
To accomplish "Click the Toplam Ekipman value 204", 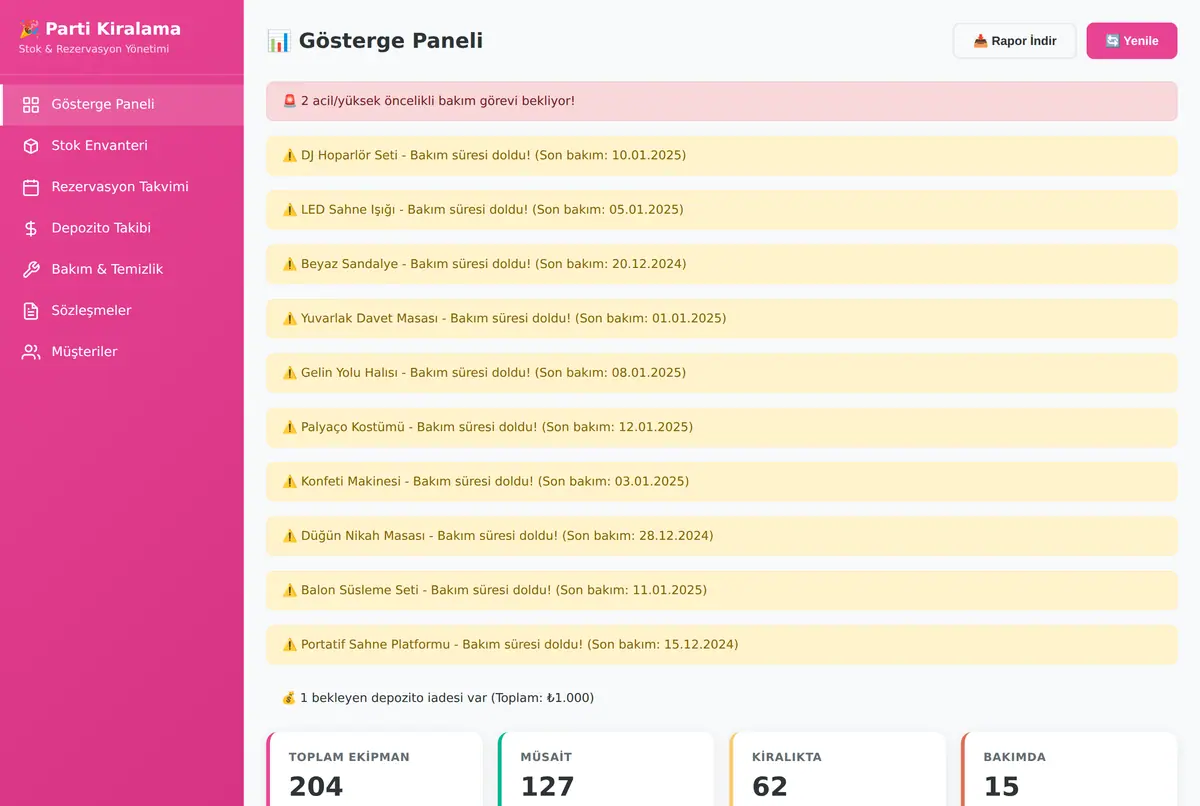I will (x=316, y=787).
